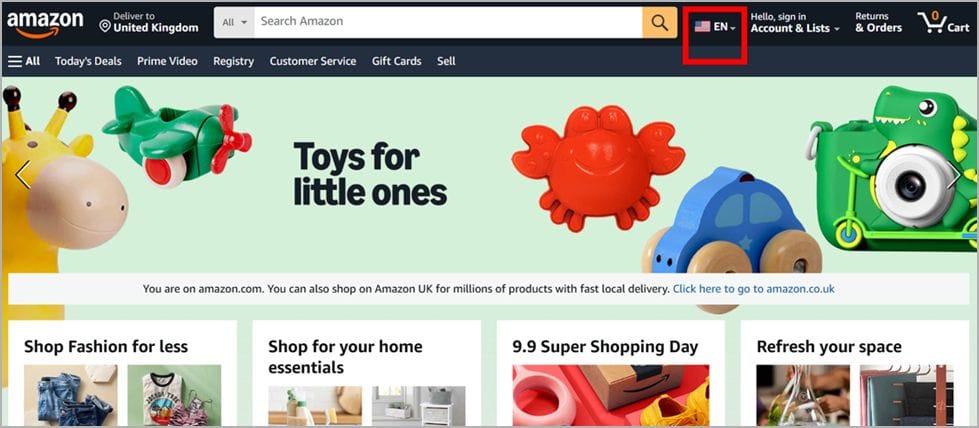Viewport: 979px width, 428px height.
Task: Open Today's Deals in navigation bar
Action: click(x=88, y=61)
